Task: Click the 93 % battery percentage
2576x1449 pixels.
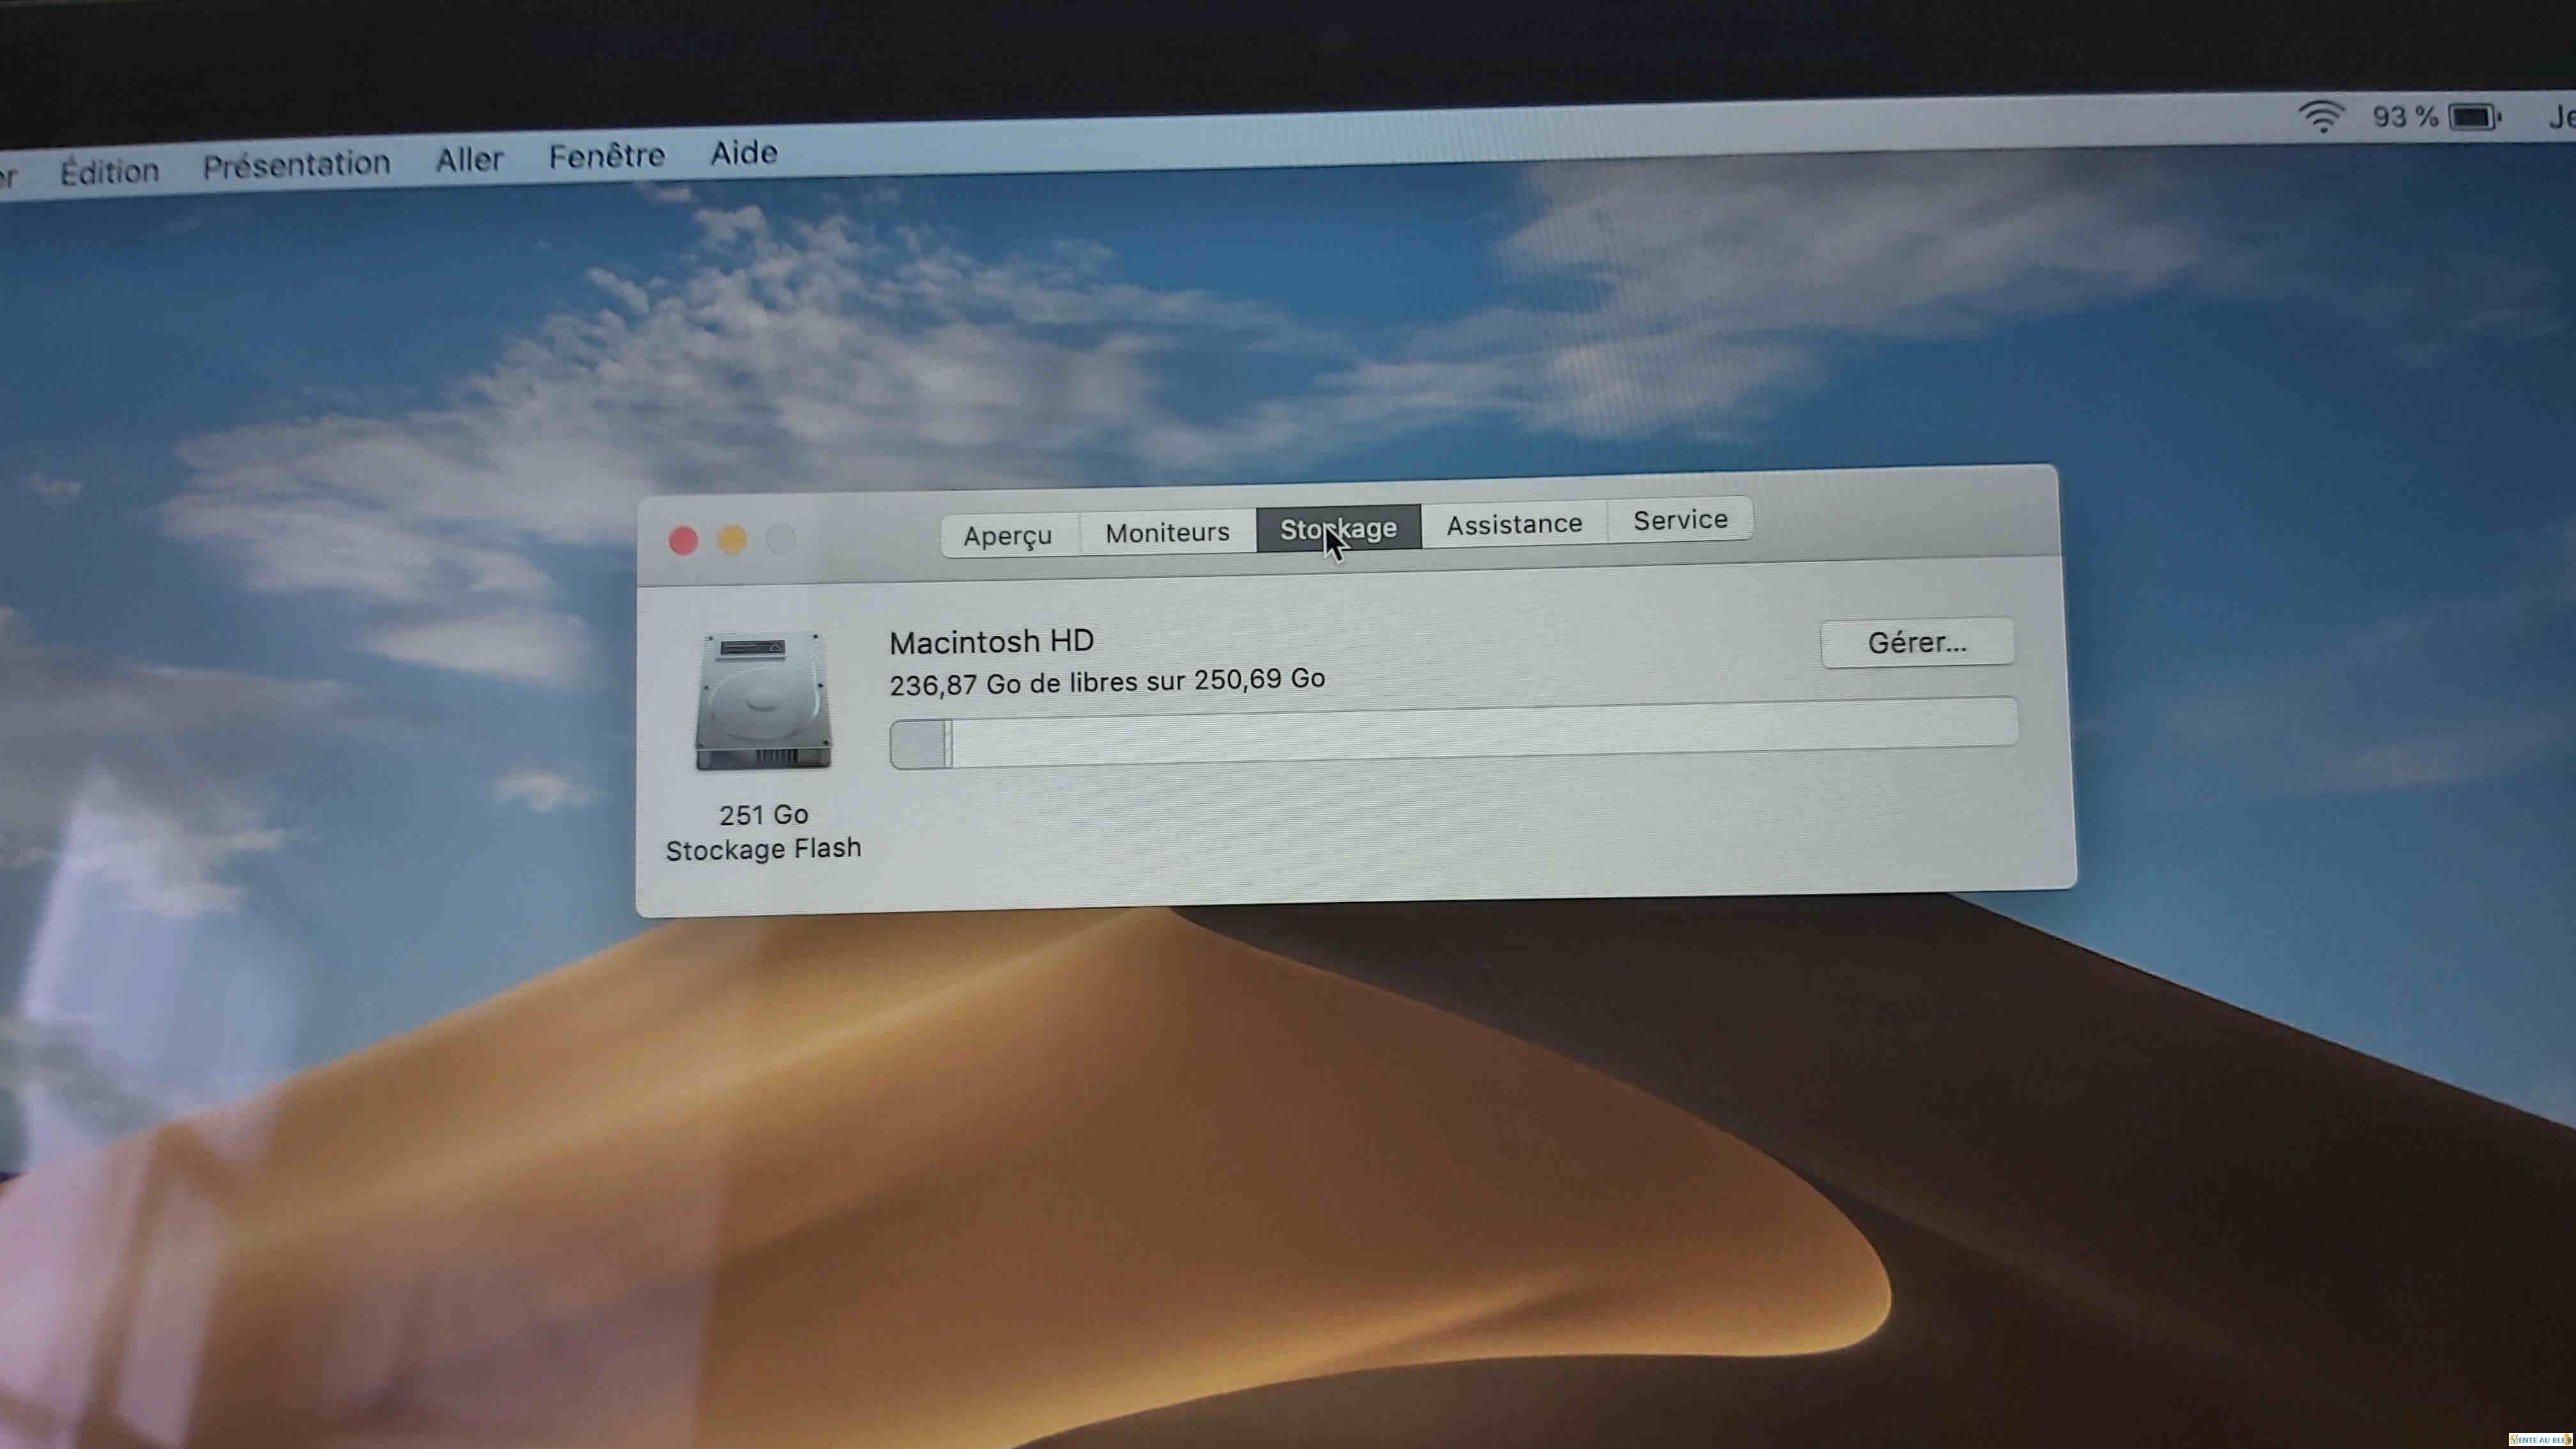Action: (2405, 117)
